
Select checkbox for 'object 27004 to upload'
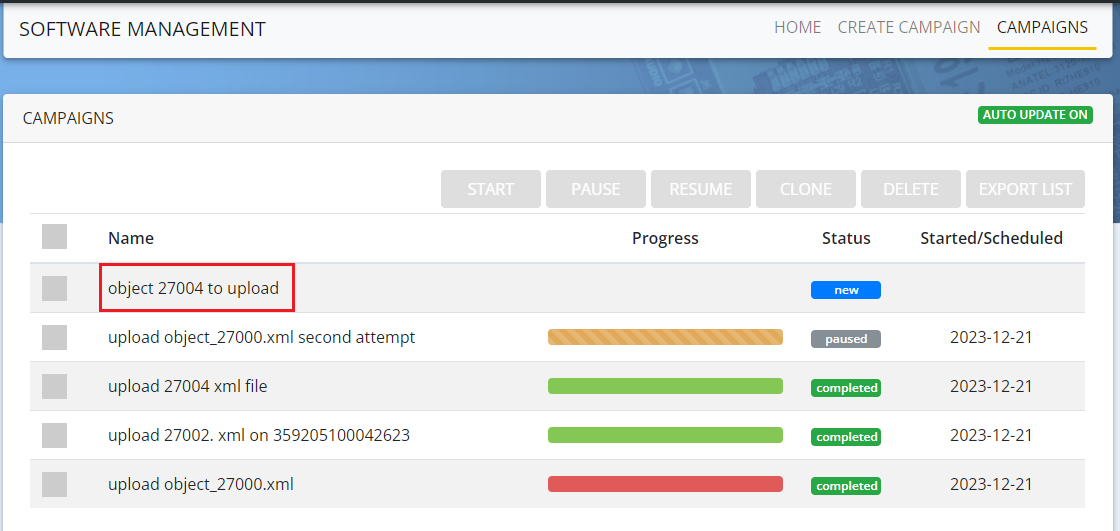pos(54,289)
